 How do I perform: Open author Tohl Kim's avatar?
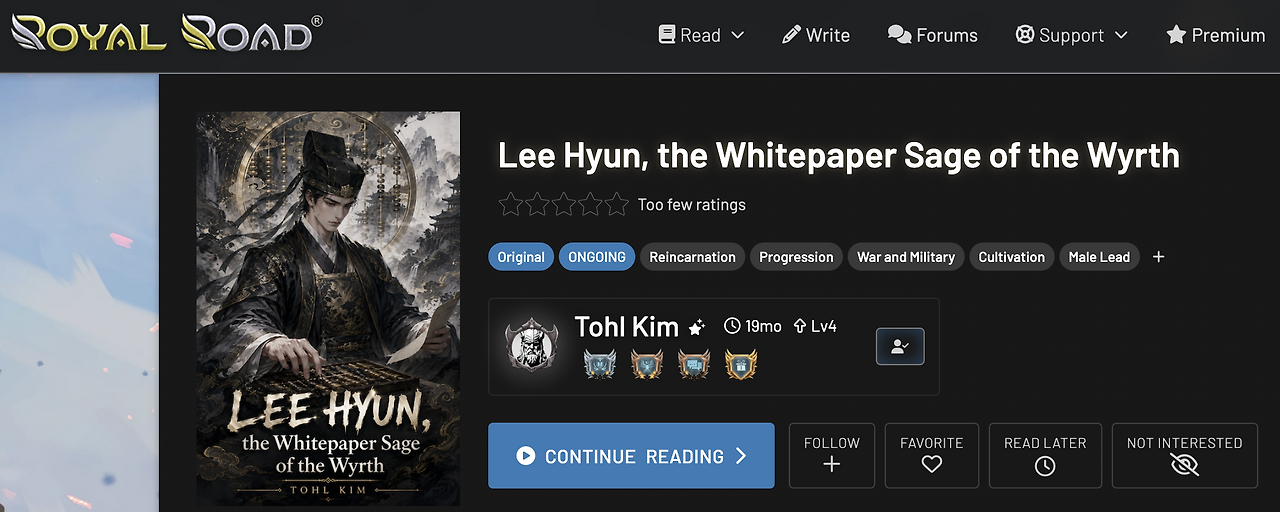[531, 346]
